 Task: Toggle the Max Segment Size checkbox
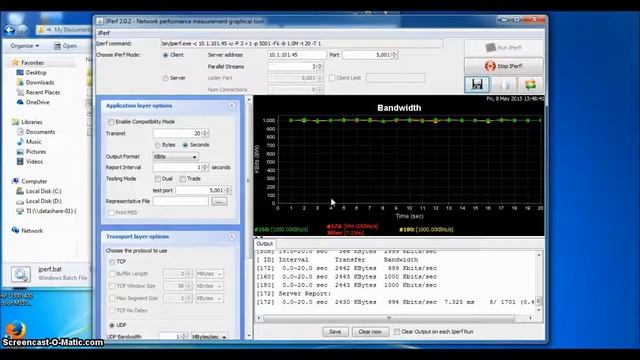point(112,298)
